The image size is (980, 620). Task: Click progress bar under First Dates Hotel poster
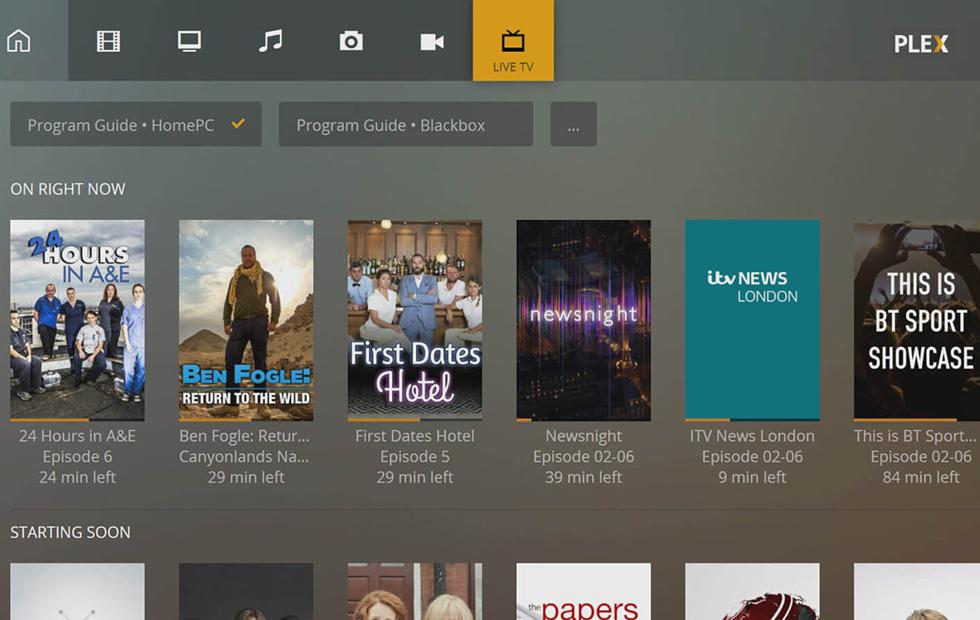415,419
